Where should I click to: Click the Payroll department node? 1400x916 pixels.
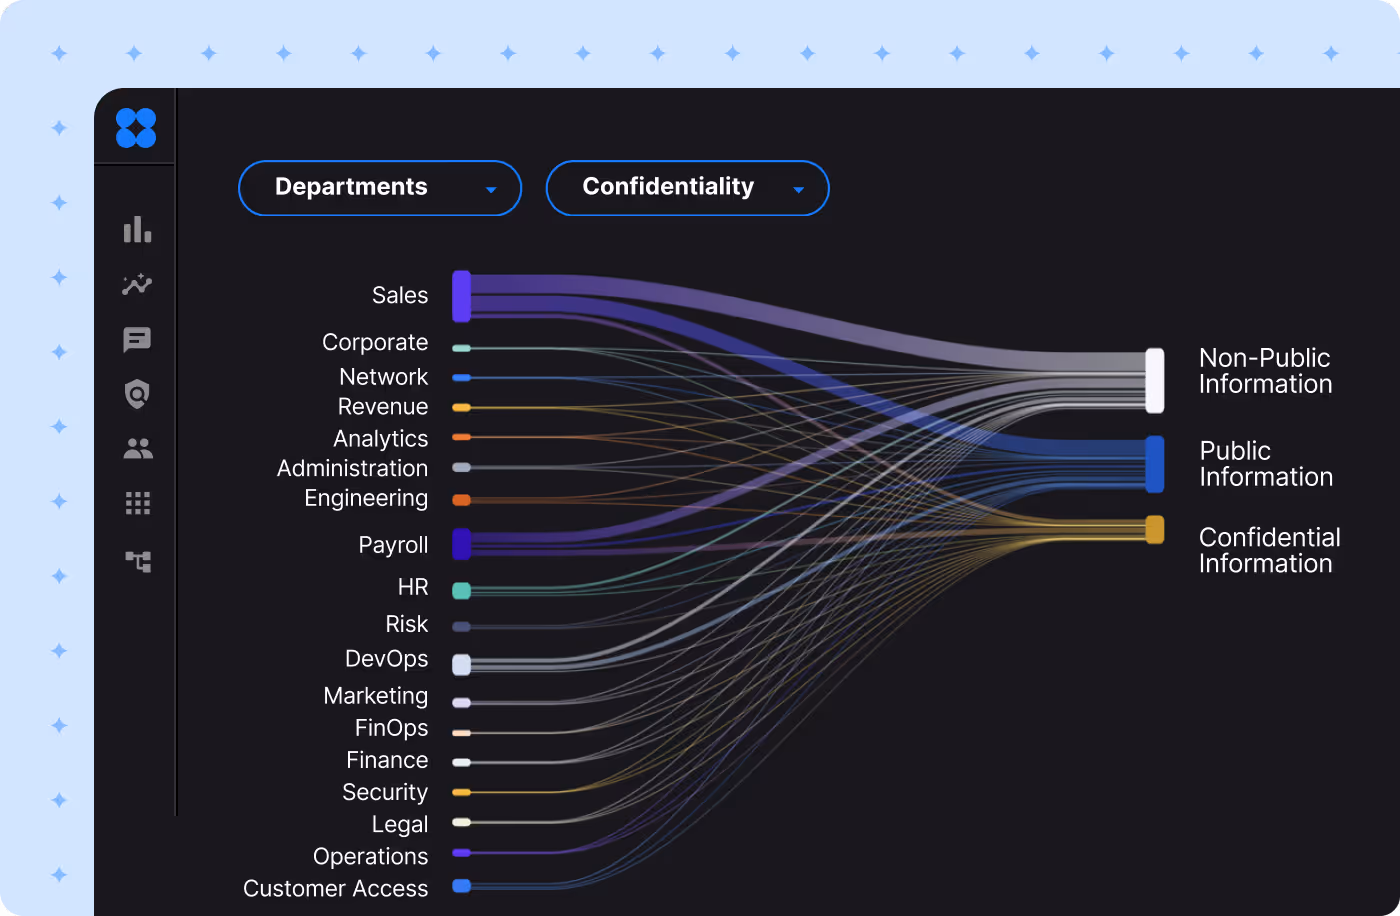tap(462, 544)
